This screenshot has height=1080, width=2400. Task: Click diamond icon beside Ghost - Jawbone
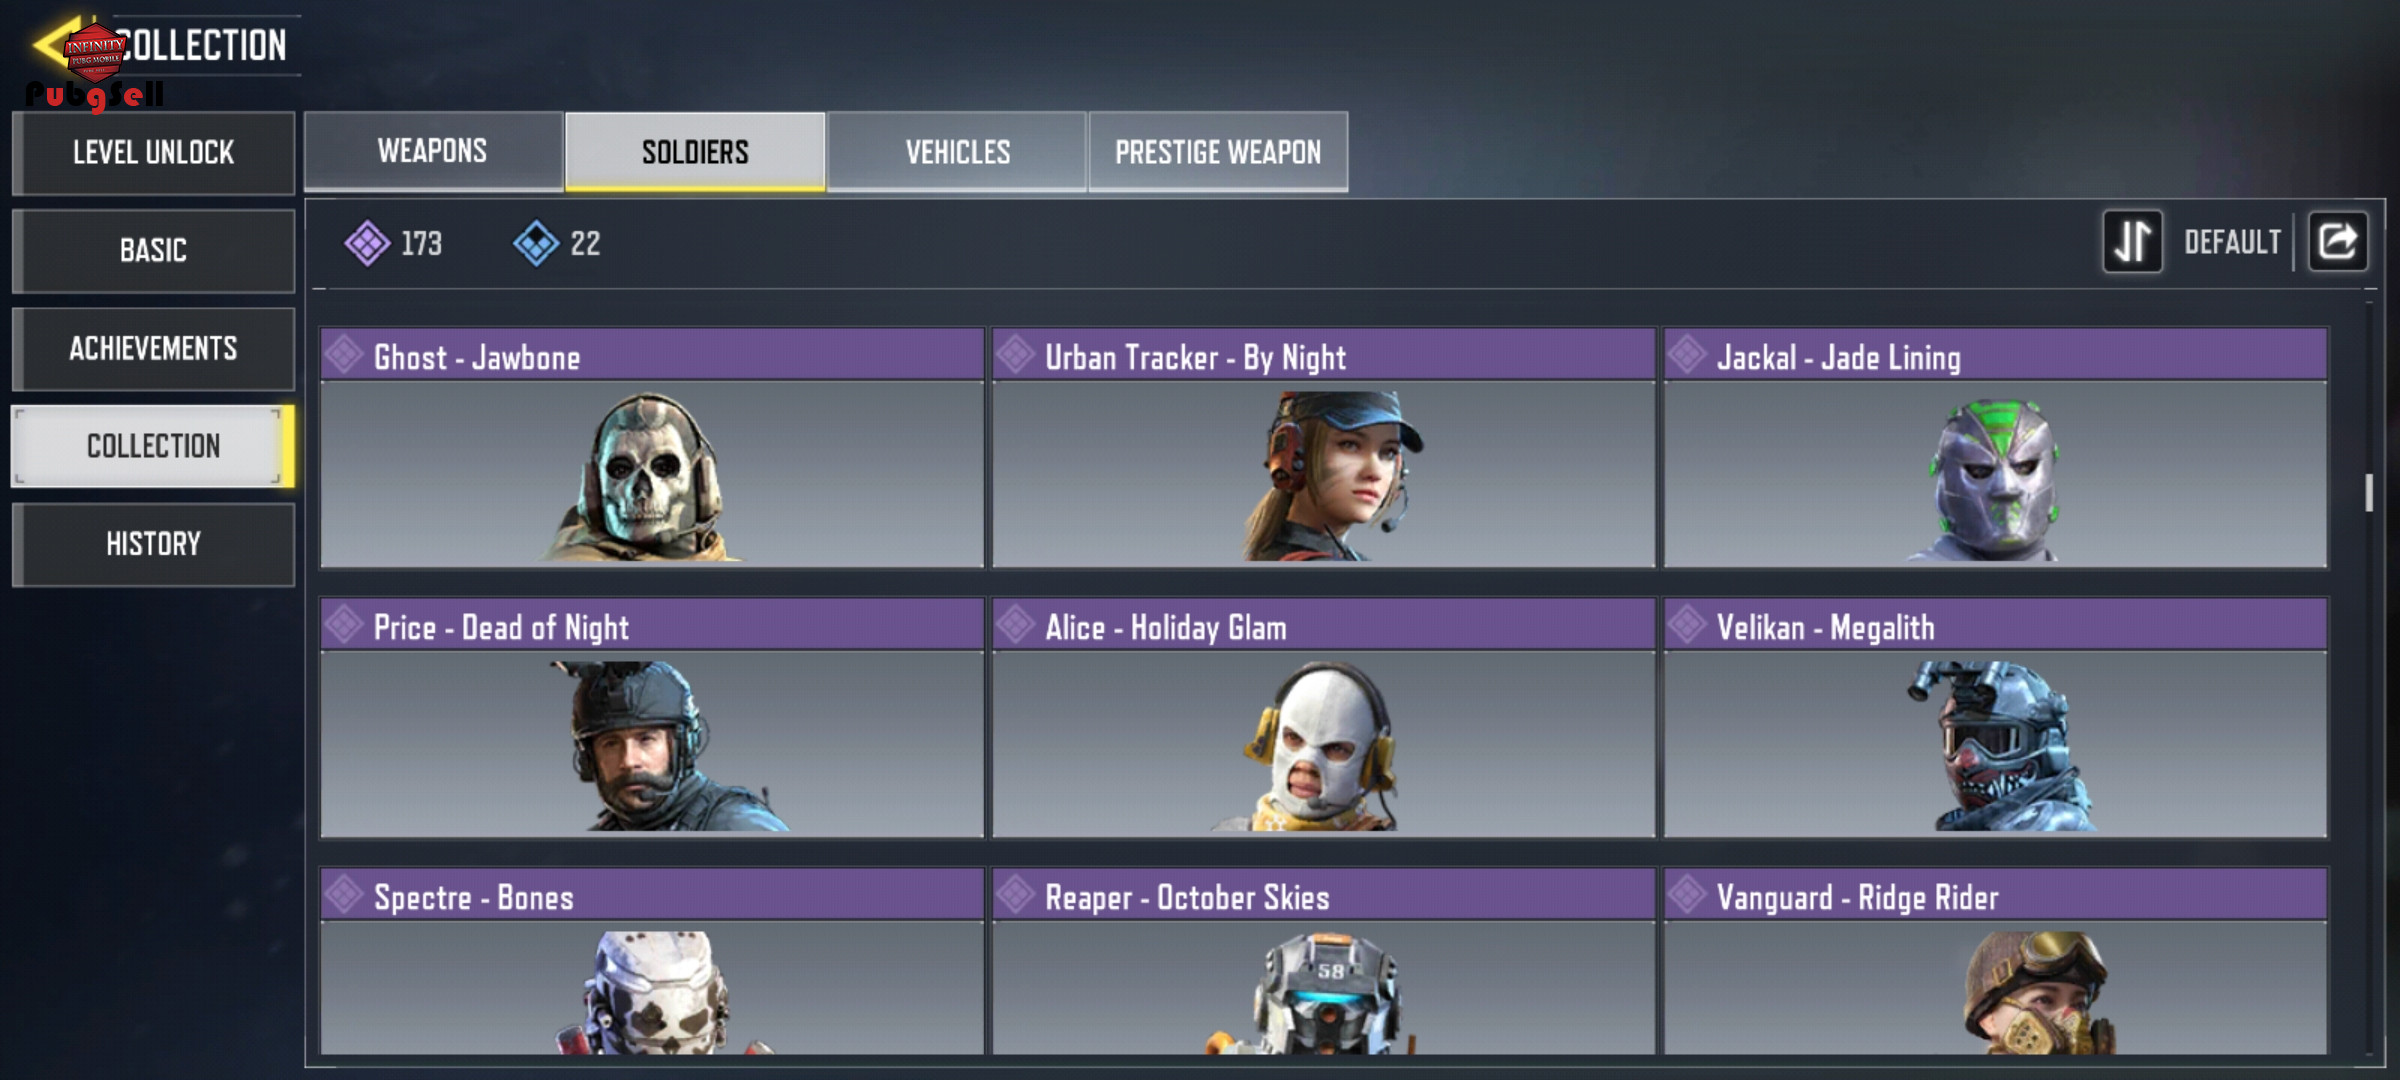click(344, 355)
